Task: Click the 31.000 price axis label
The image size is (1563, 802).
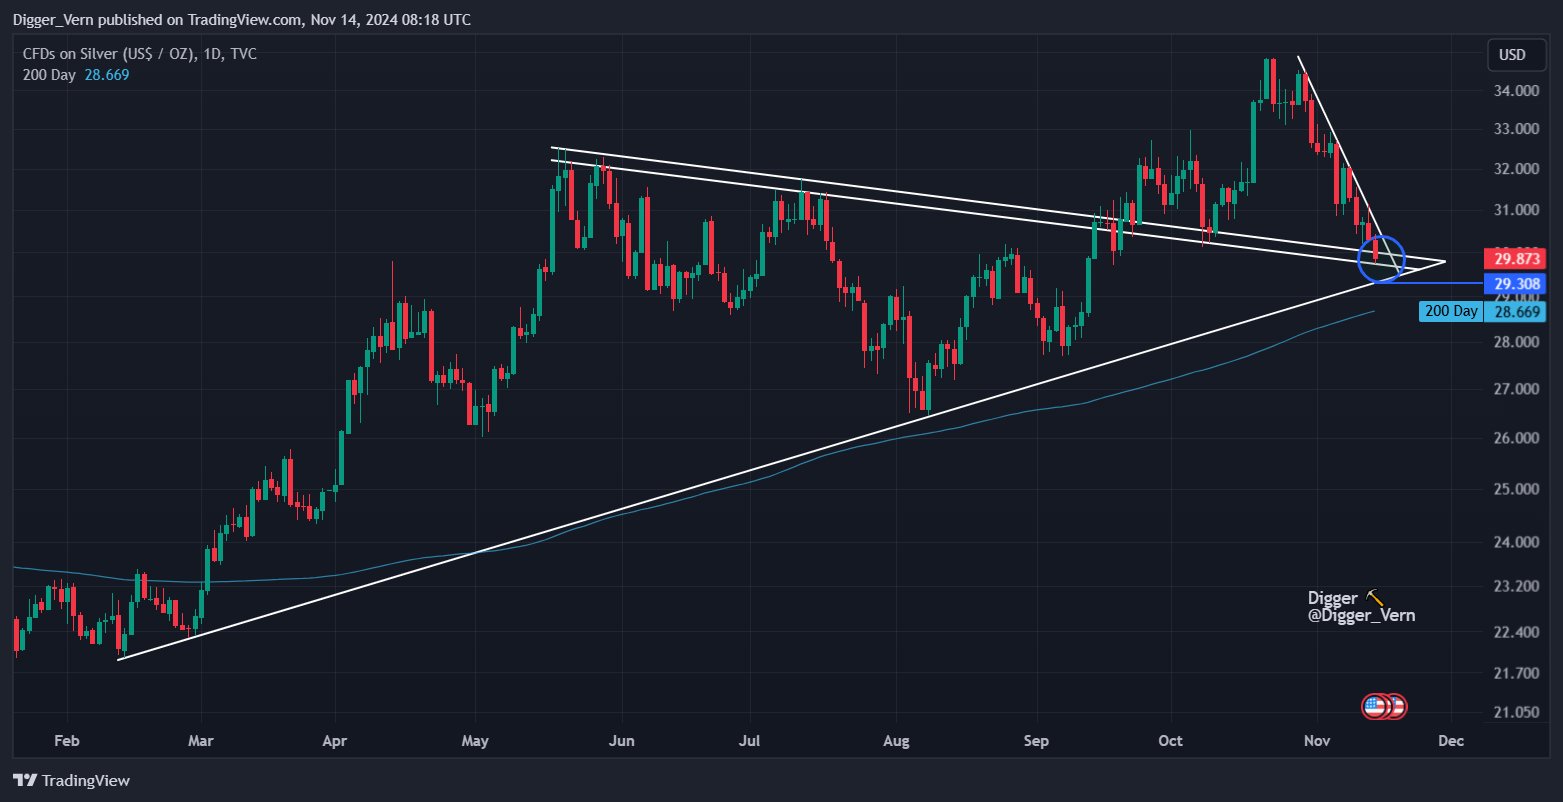Action: [1516, 210]
